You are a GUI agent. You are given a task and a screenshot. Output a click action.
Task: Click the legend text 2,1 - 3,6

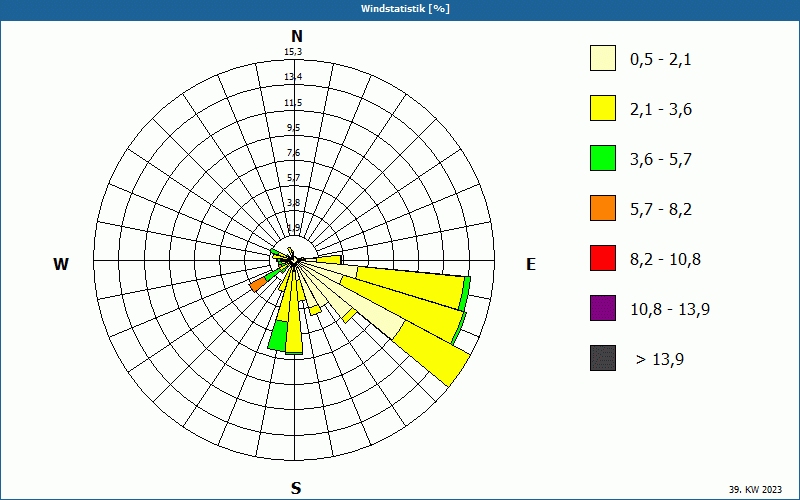click(x=661, y=110)
